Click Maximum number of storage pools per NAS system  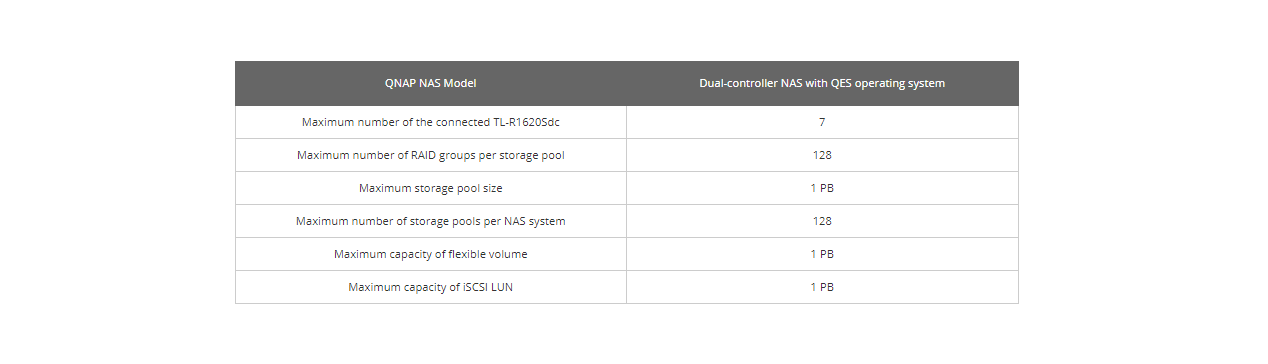pyautogui.click(x=431, y=221)
